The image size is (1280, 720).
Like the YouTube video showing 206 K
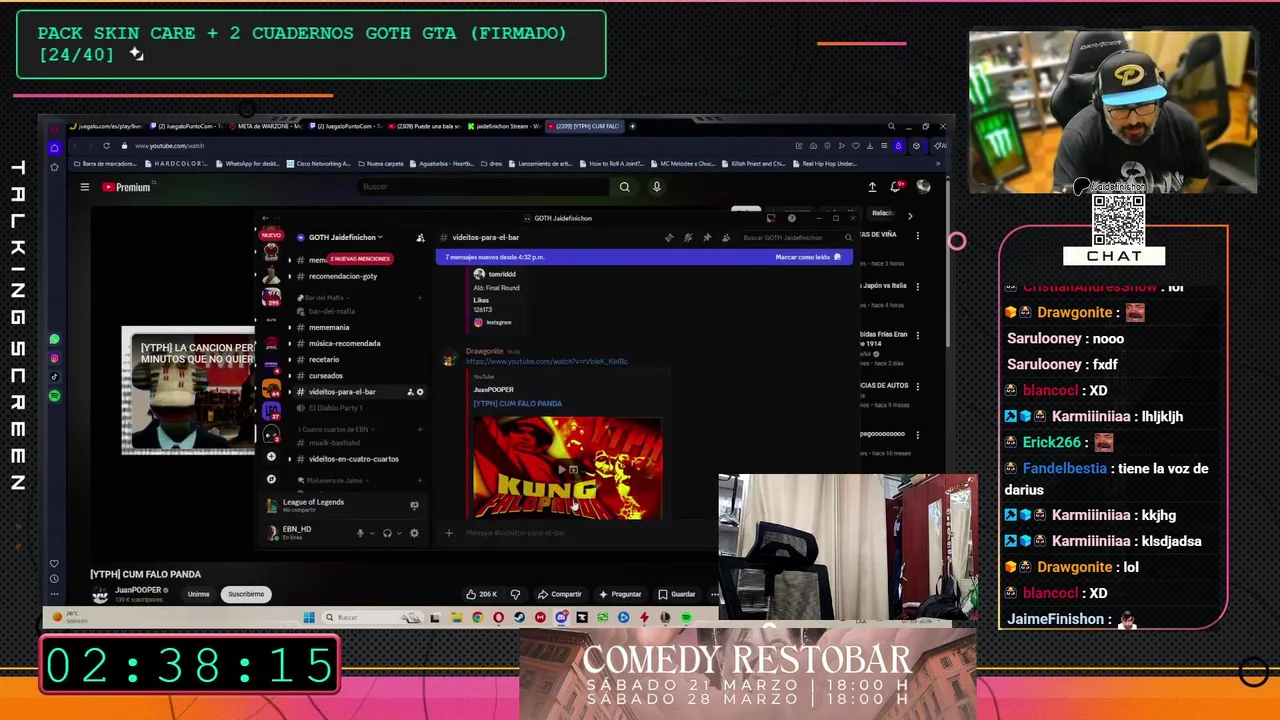pos(481,594)
